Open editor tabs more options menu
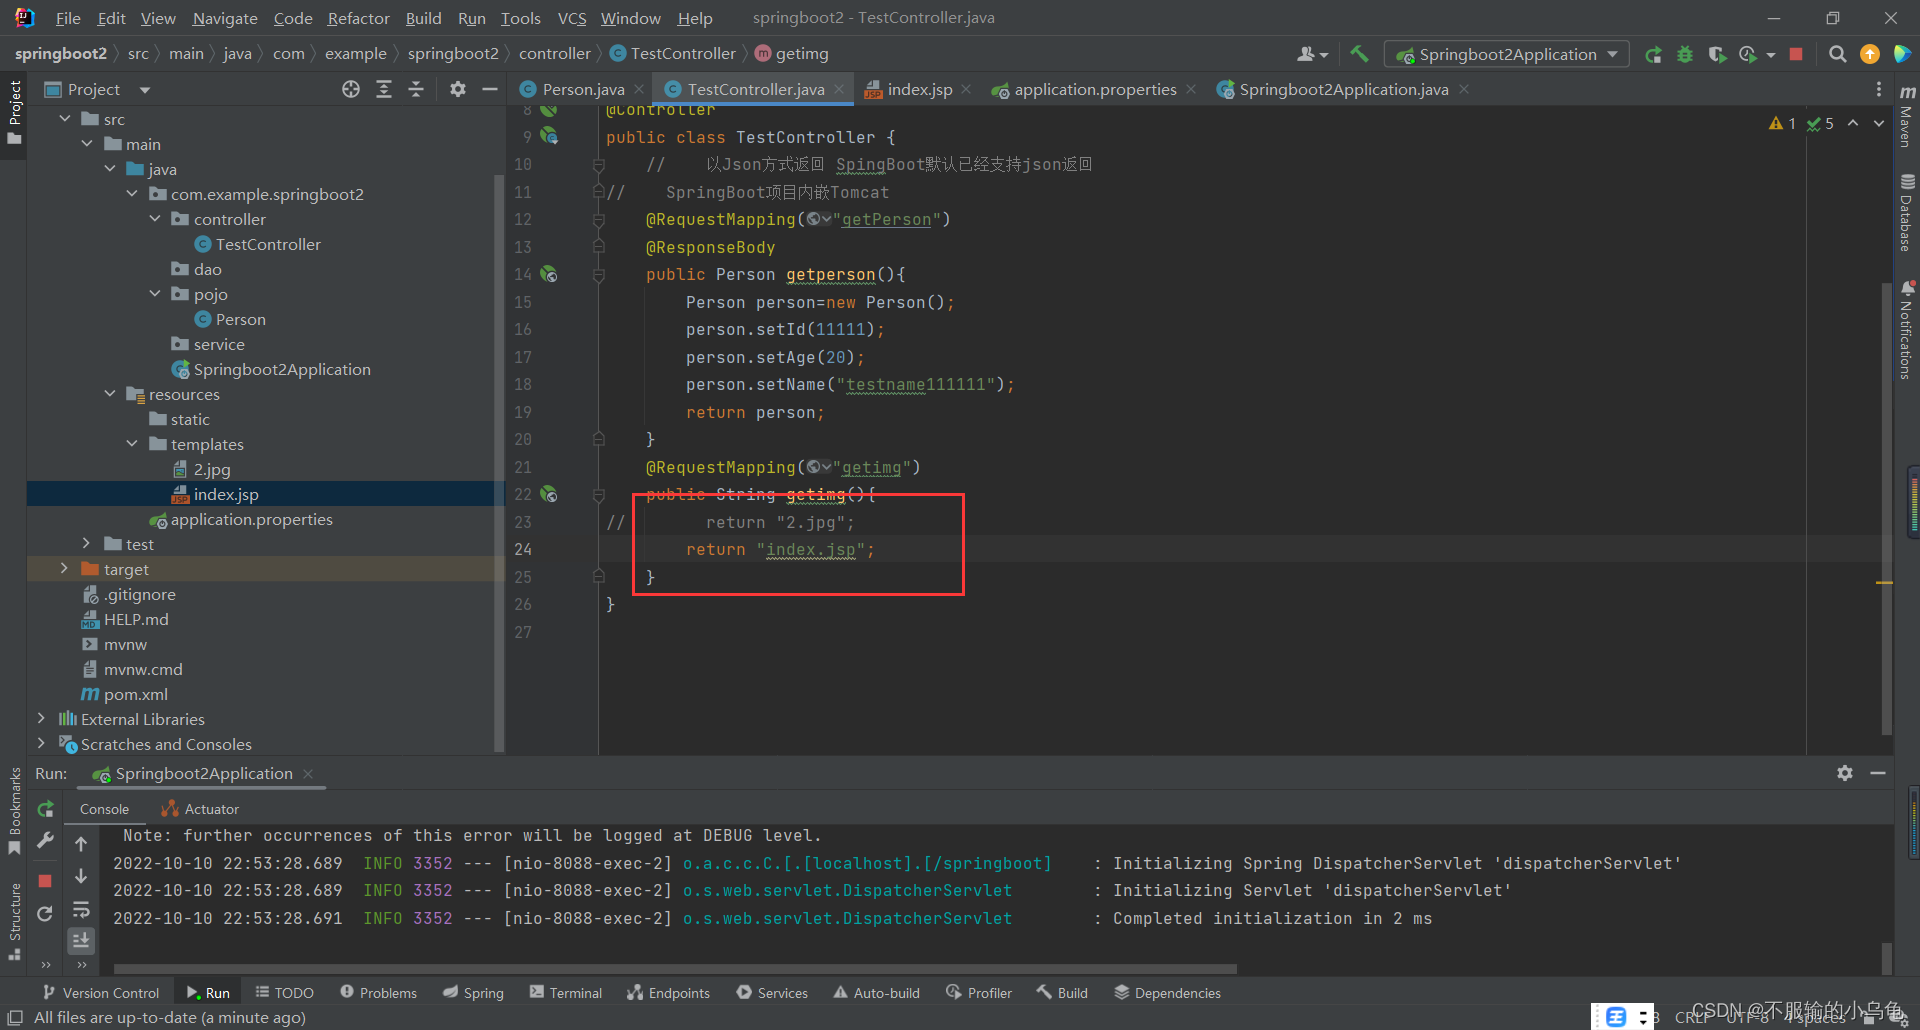 point(1879,89)
